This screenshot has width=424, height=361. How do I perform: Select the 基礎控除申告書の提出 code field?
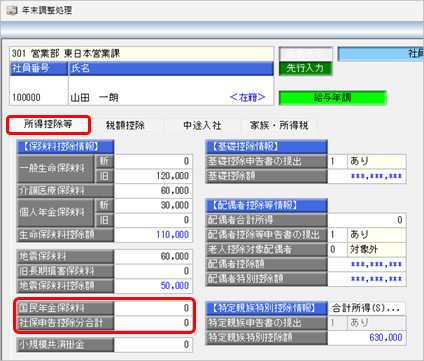tap(337, 161)
